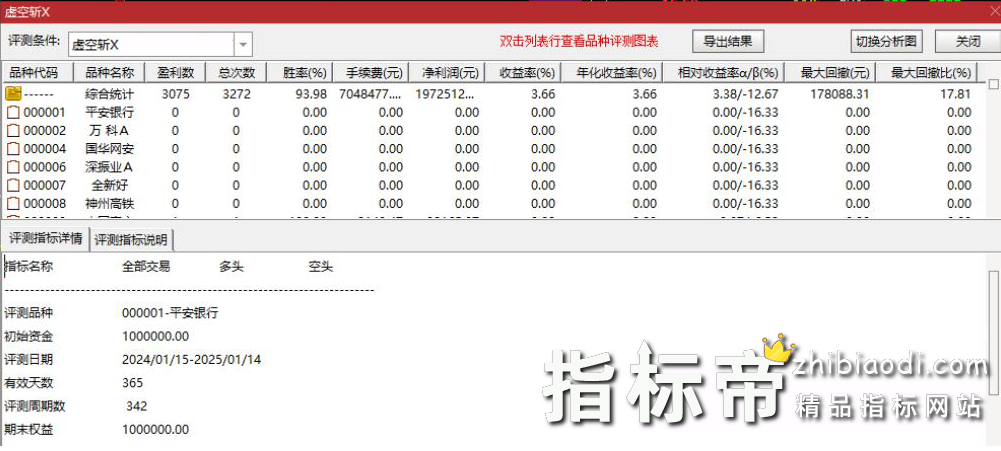The width and height of the screenshot is (1001, 451).
Task: Sort by 手续费(元) column header
Action: click(x=370, y=73)
